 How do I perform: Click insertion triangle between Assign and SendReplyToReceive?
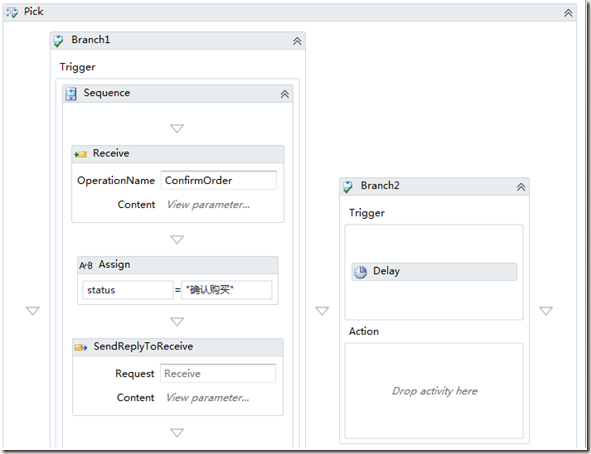177,321
